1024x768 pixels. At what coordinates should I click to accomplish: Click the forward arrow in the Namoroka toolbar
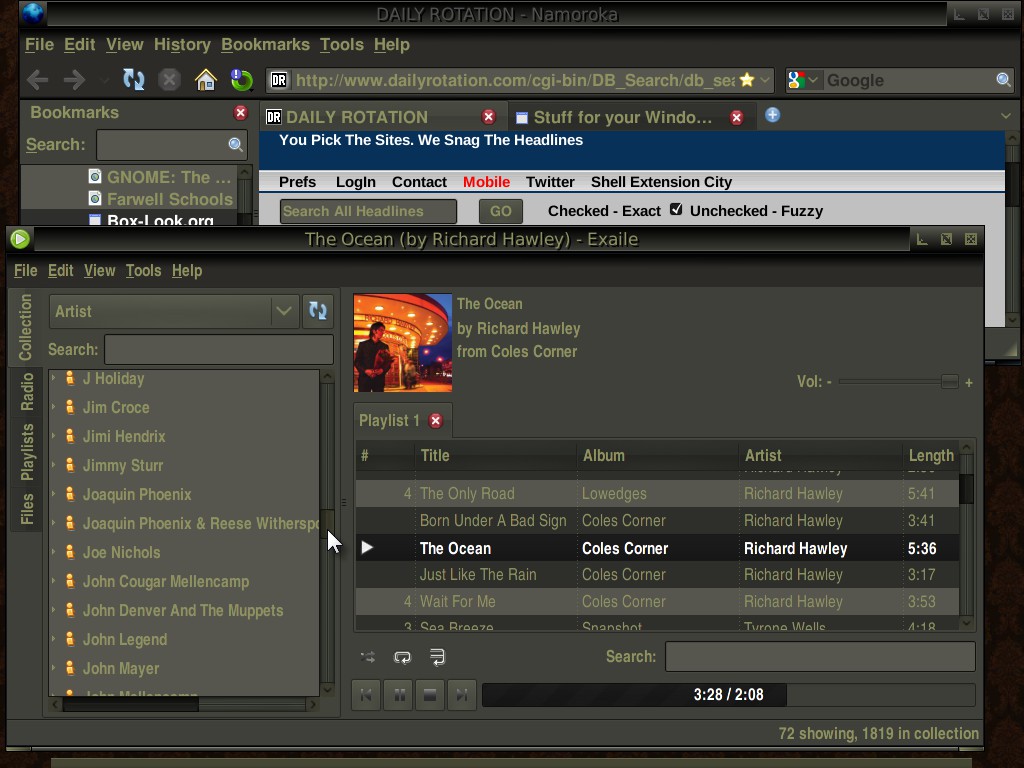74,80
